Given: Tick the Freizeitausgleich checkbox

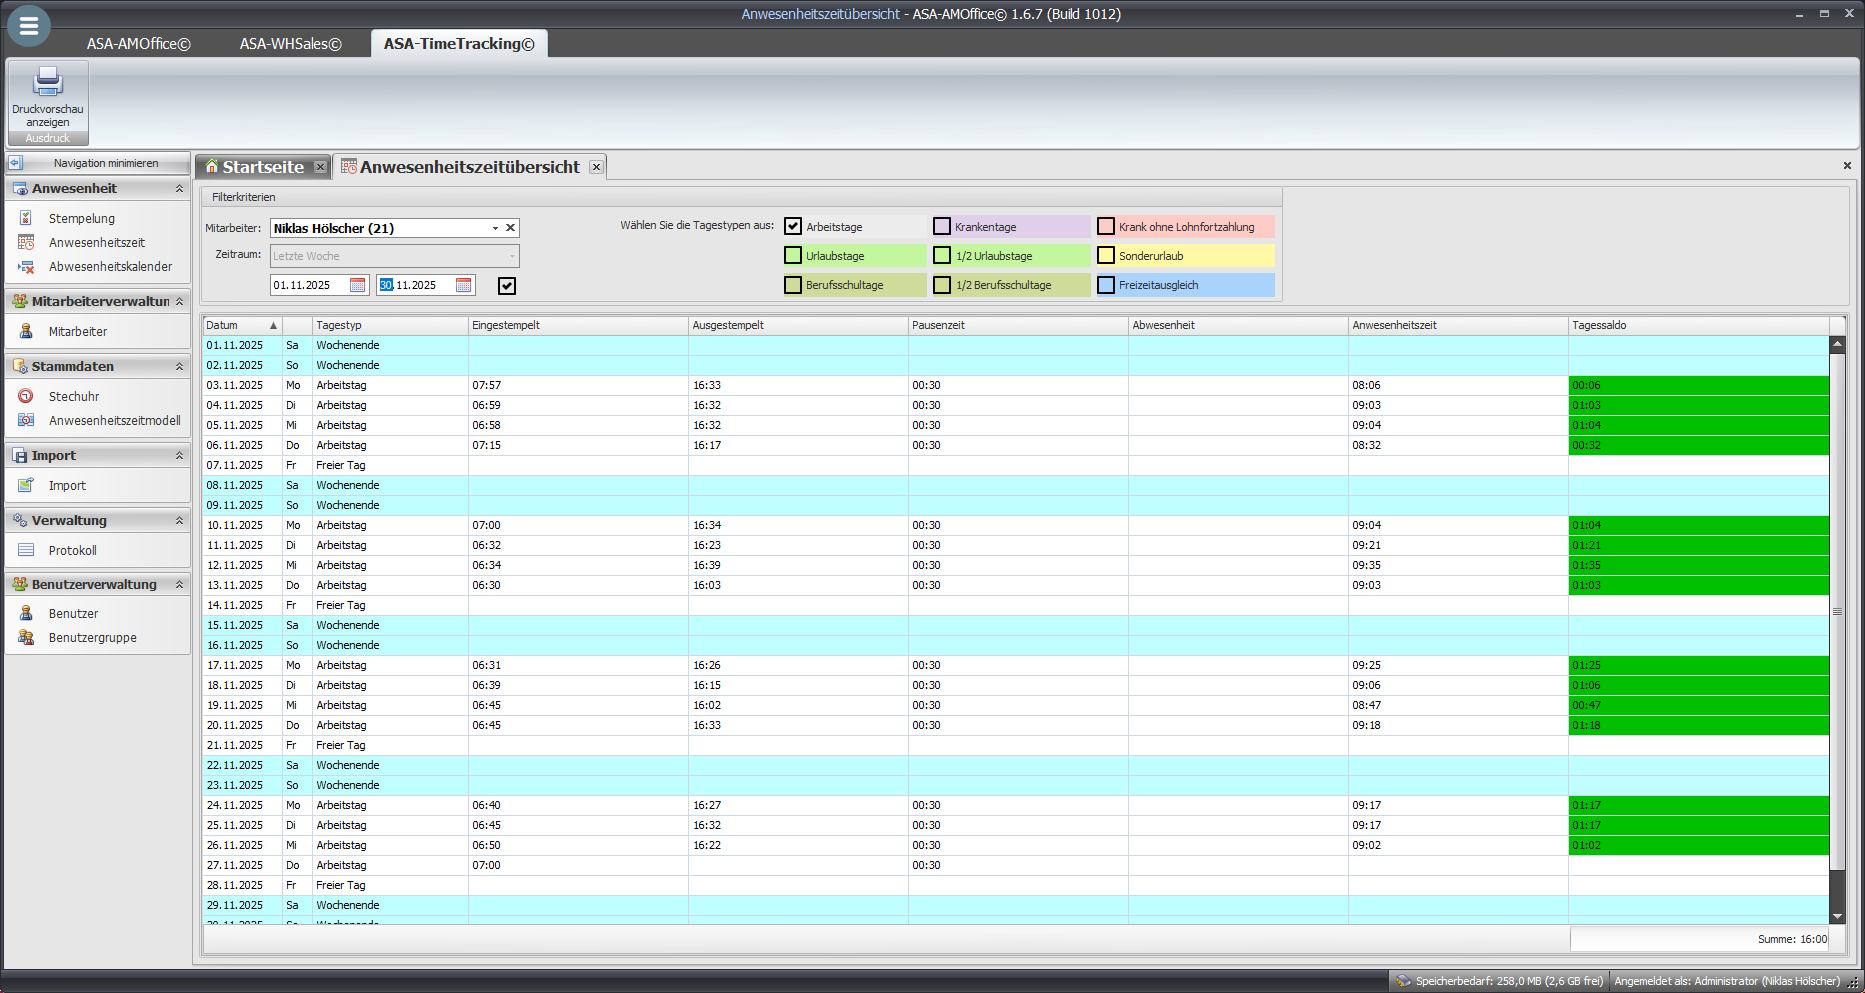Looking at the screenshot, I should click(1106, 285).
